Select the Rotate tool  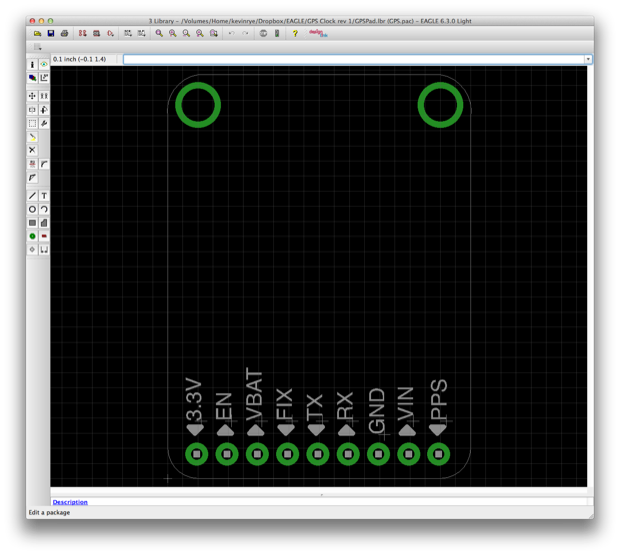tap(44, 110)
